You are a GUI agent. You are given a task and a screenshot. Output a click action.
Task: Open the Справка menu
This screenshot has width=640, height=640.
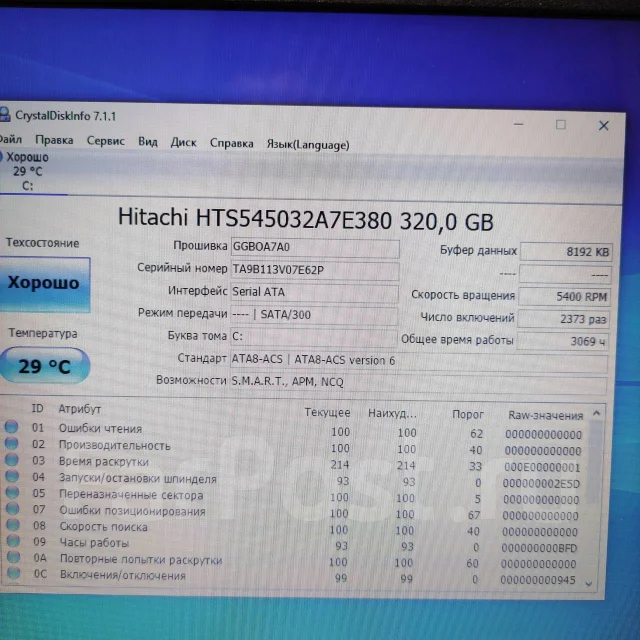(231, 143)
